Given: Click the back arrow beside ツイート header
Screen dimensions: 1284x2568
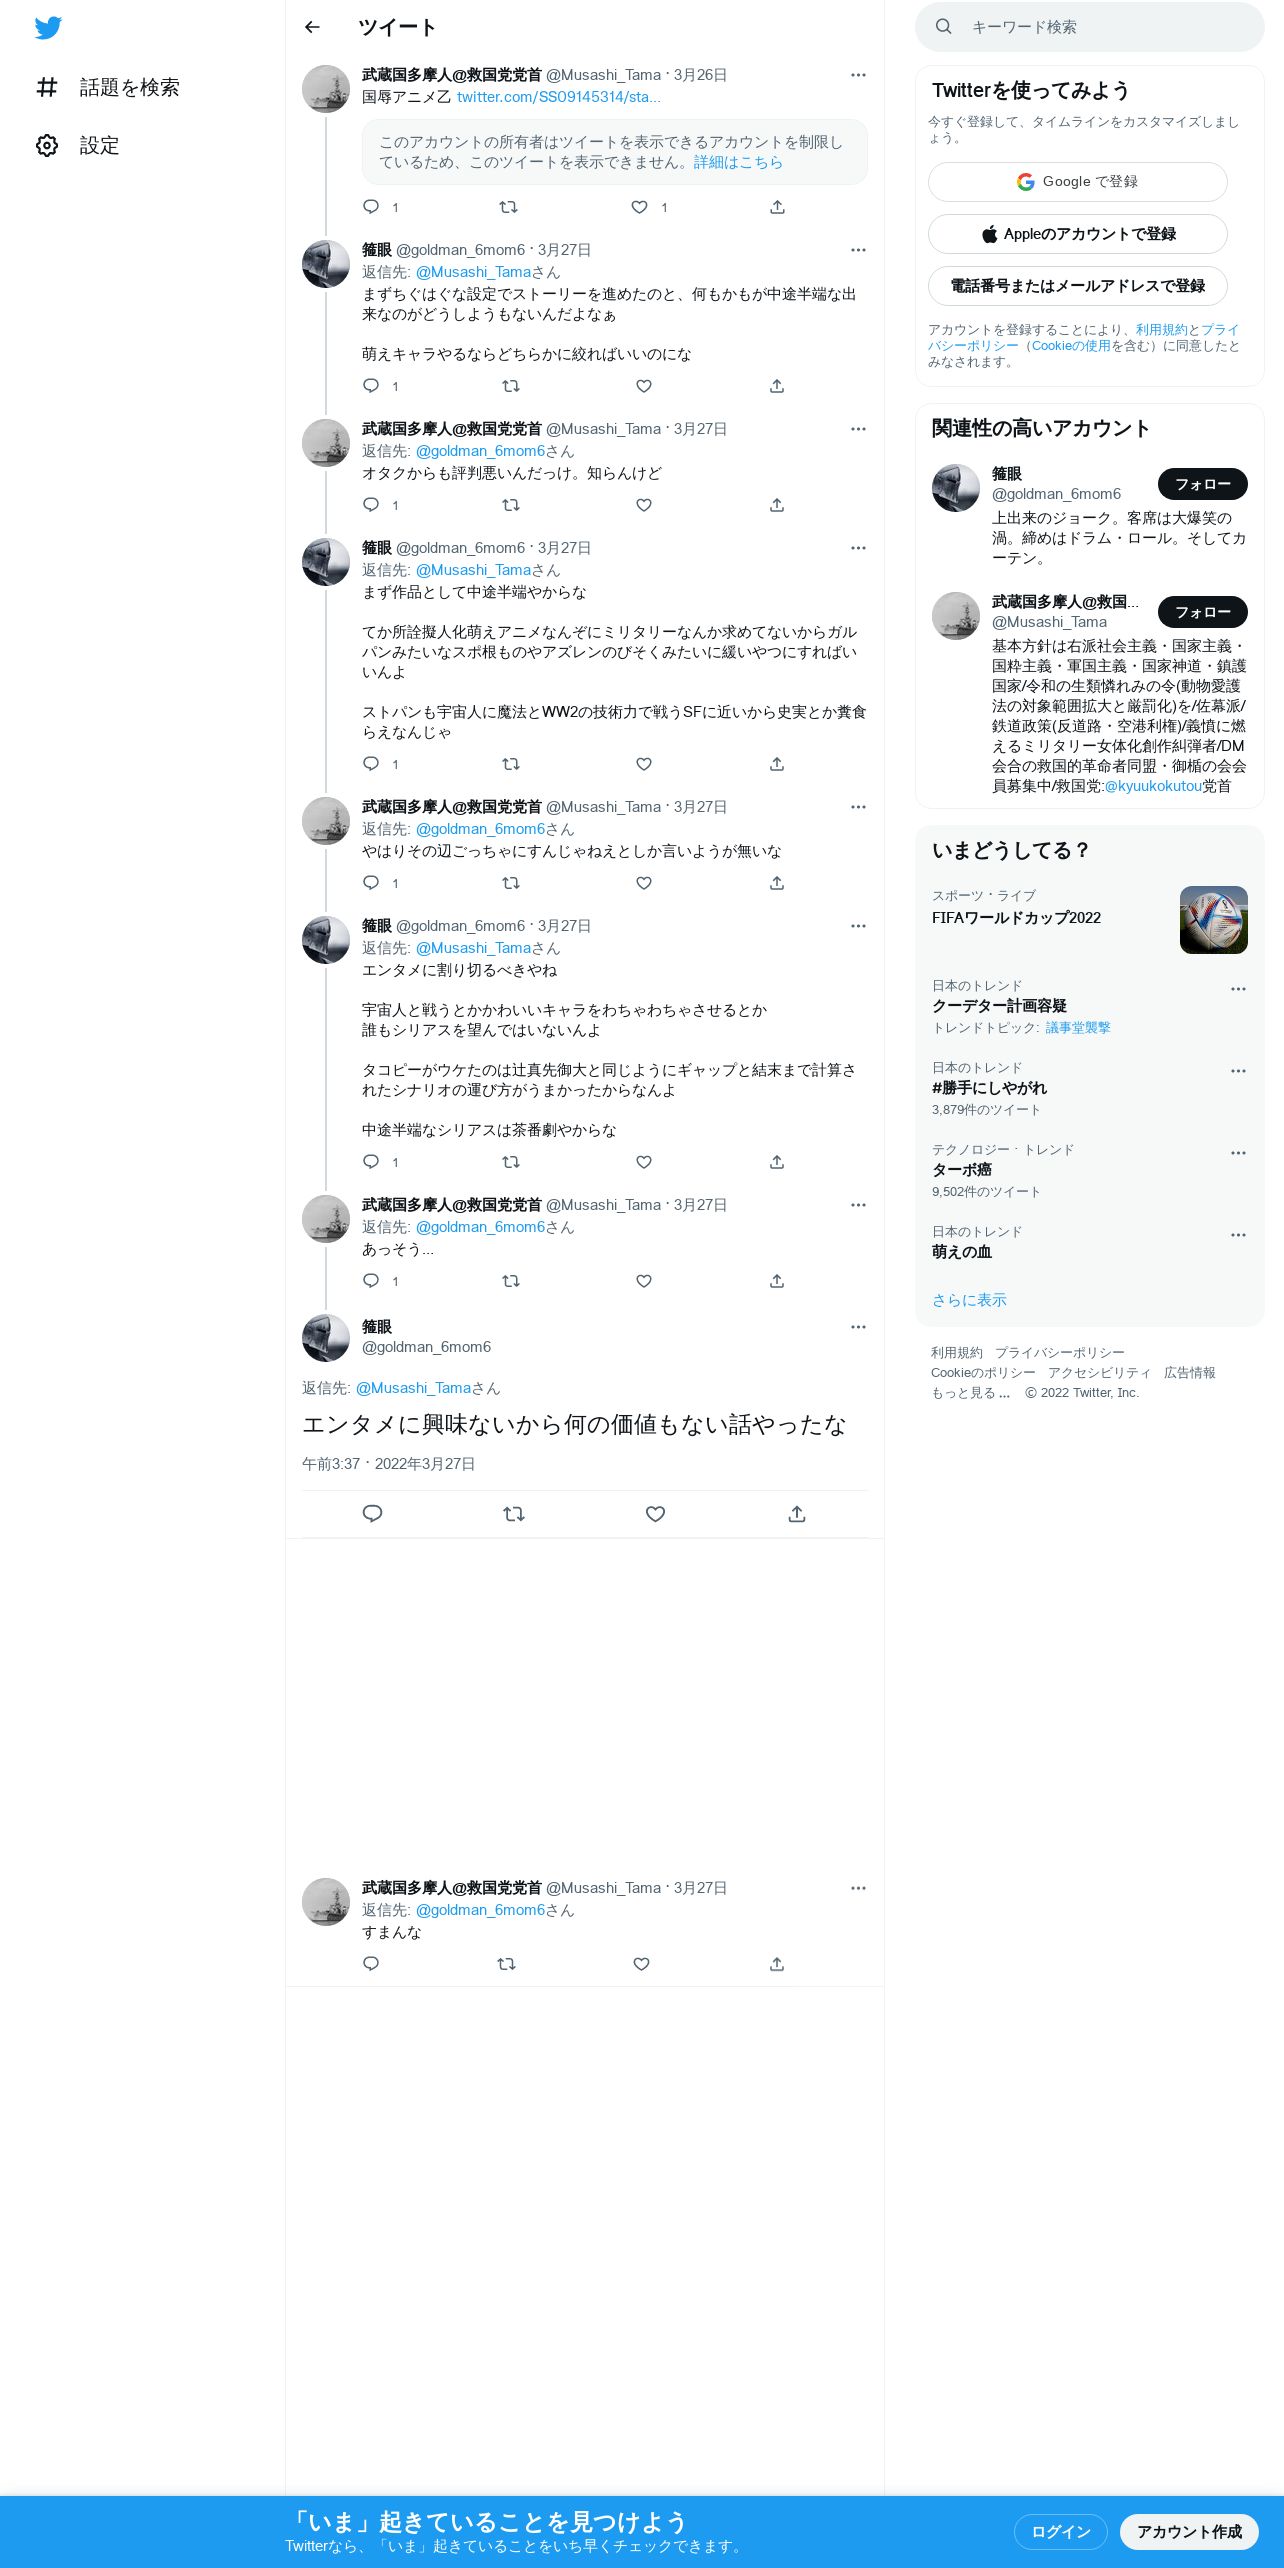Looking at the screenshot, I should pyautogui.click(x=312, y=27).
